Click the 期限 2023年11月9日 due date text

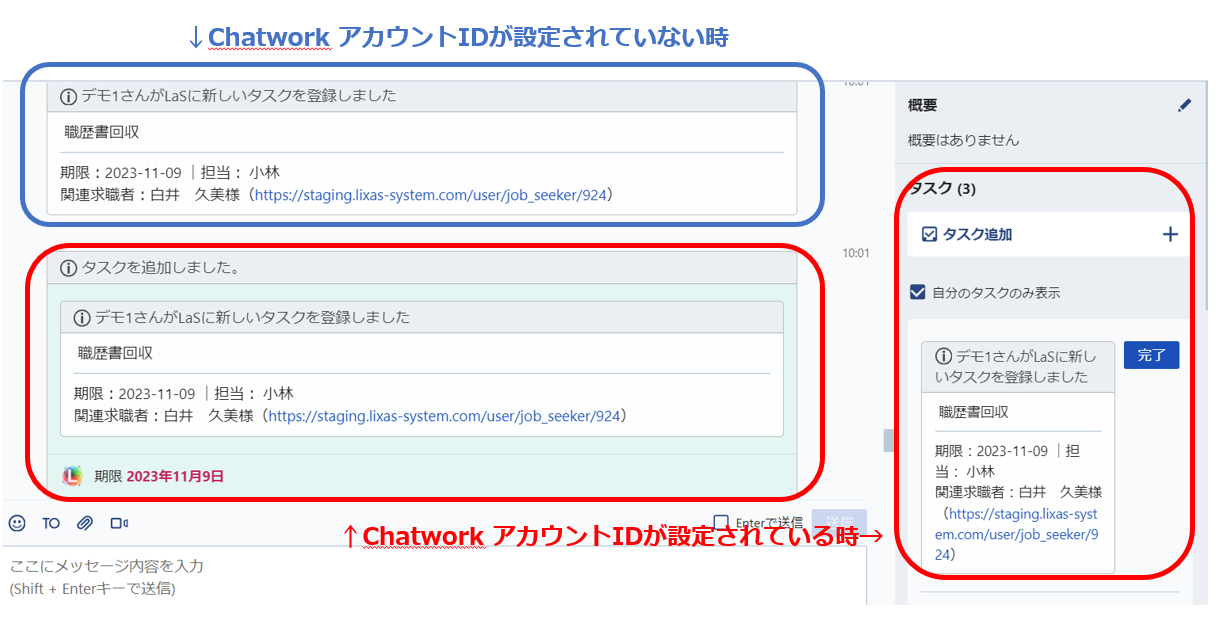tap(159, 476)
